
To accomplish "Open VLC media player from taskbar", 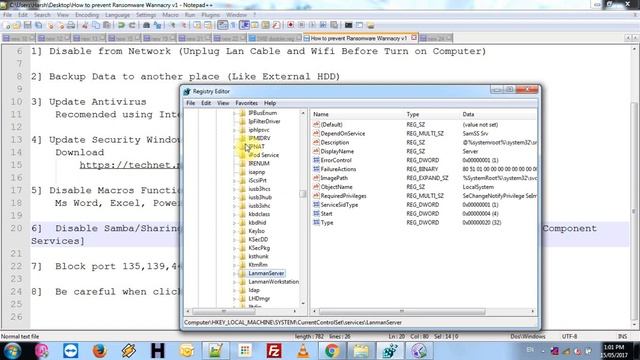I will click(x=303, y=351).
